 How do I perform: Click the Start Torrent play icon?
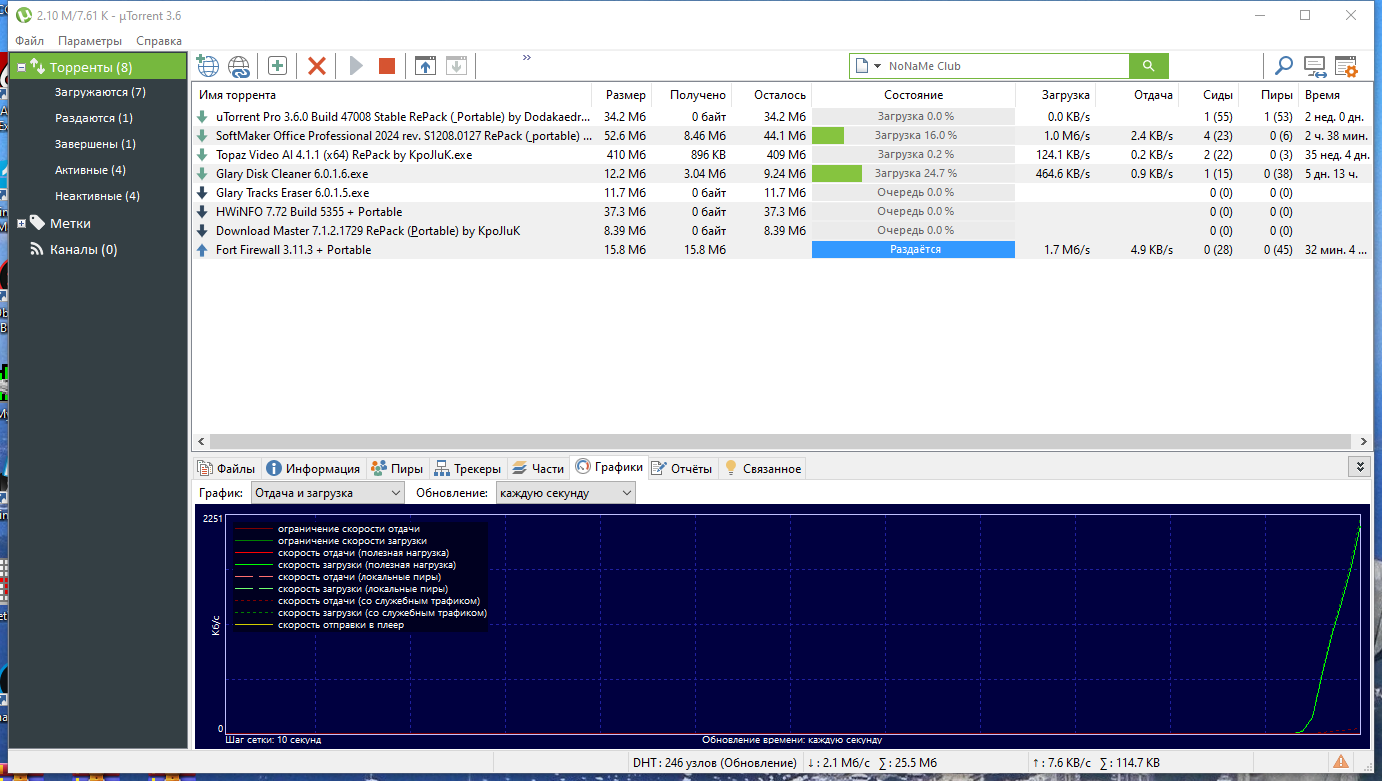(356, 66)
